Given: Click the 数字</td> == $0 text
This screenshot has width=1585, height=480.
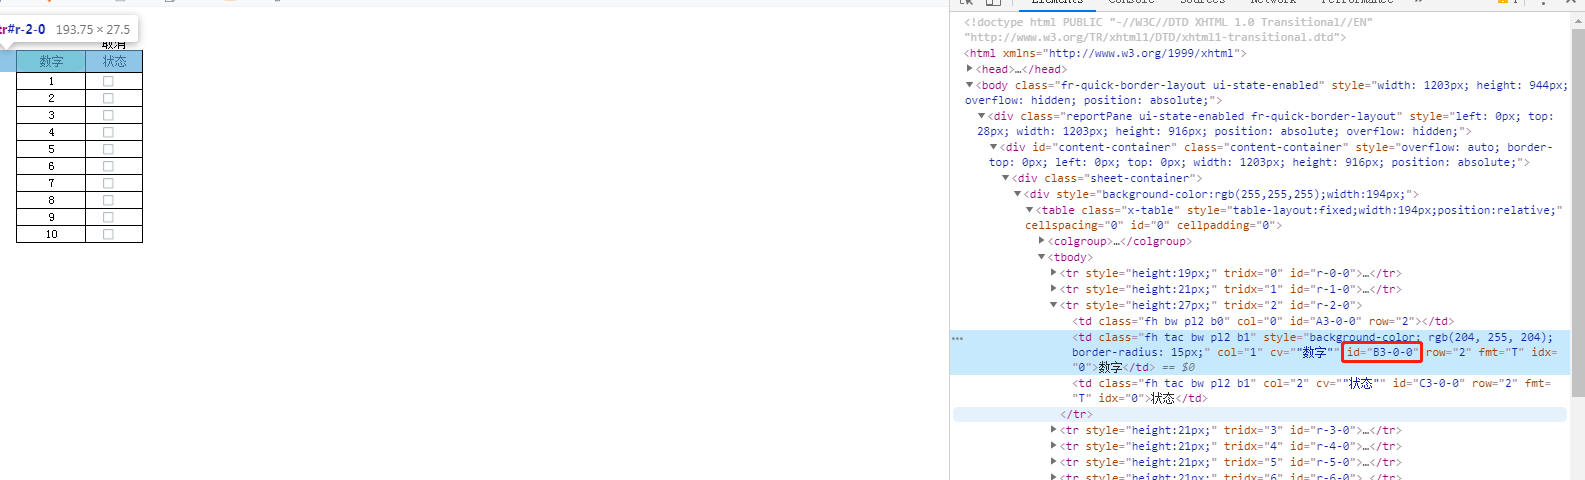Looking at the screenshot, I should (x=1146, y=367).
